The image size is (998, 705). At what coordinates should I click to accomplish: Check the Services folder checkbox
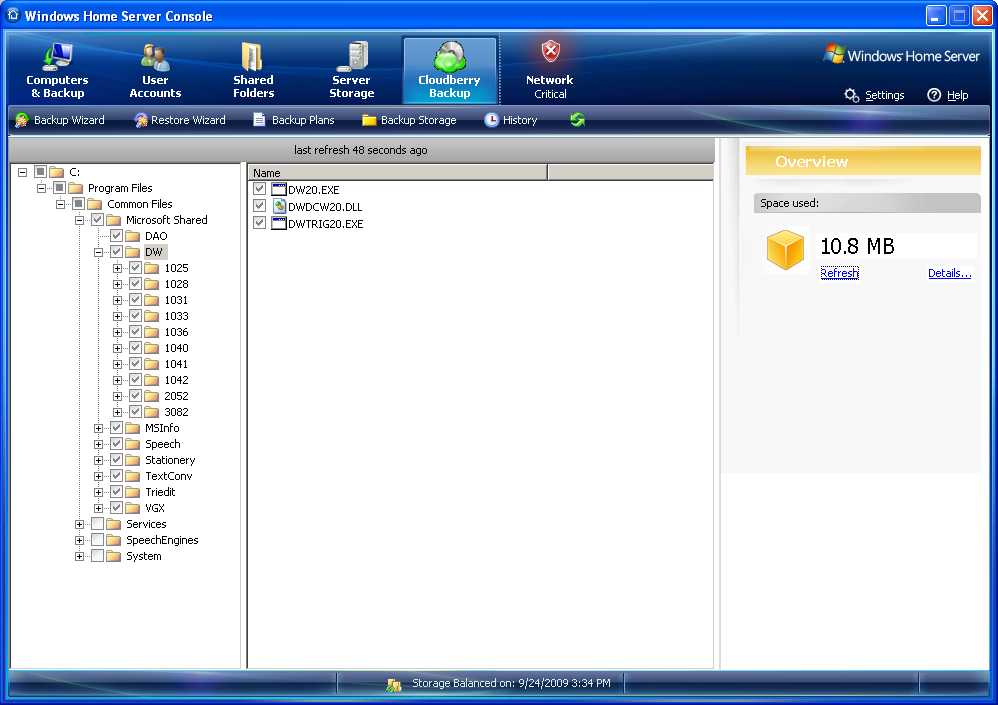point(97,524)
